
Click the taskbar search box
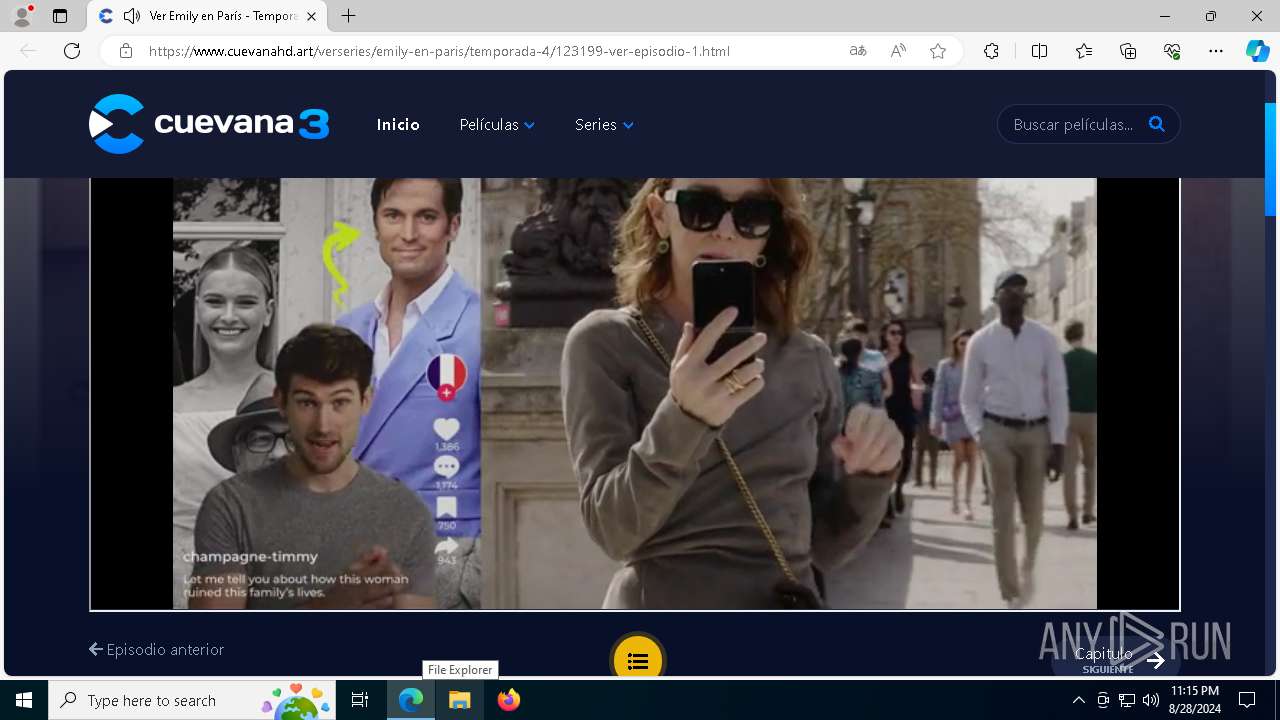click(x=192, y=700)
